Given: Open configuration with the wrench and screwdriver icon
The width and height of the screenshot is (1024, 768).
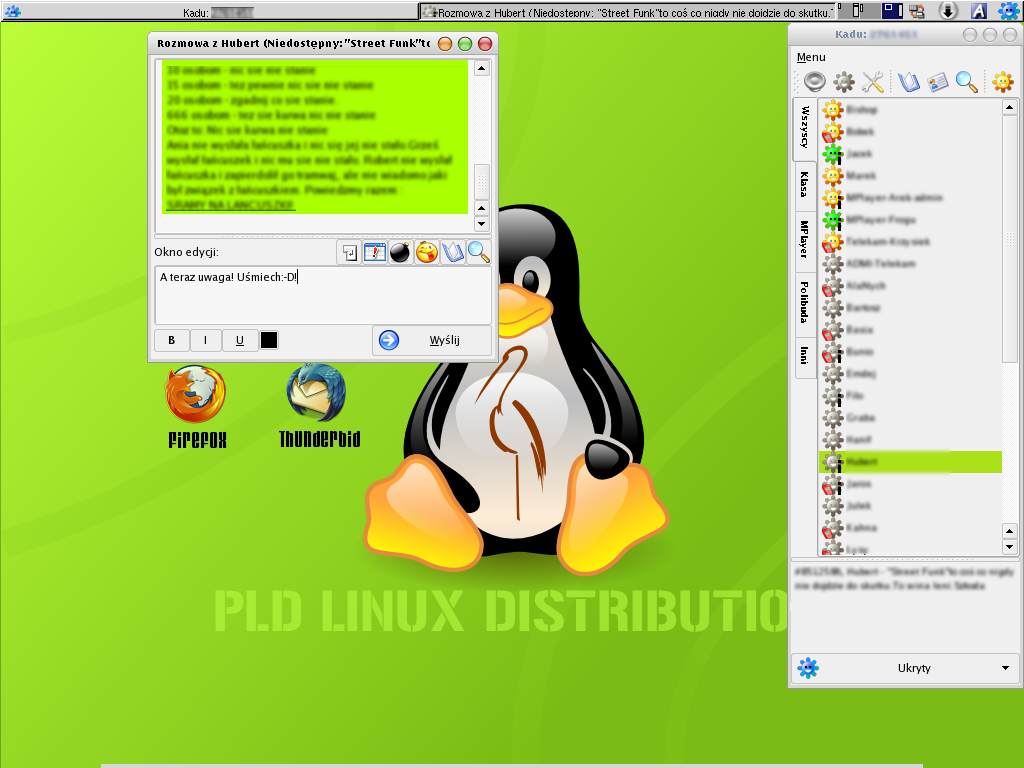Looking at the screenshot, I should pyautogui.click(x=872, y=82).
